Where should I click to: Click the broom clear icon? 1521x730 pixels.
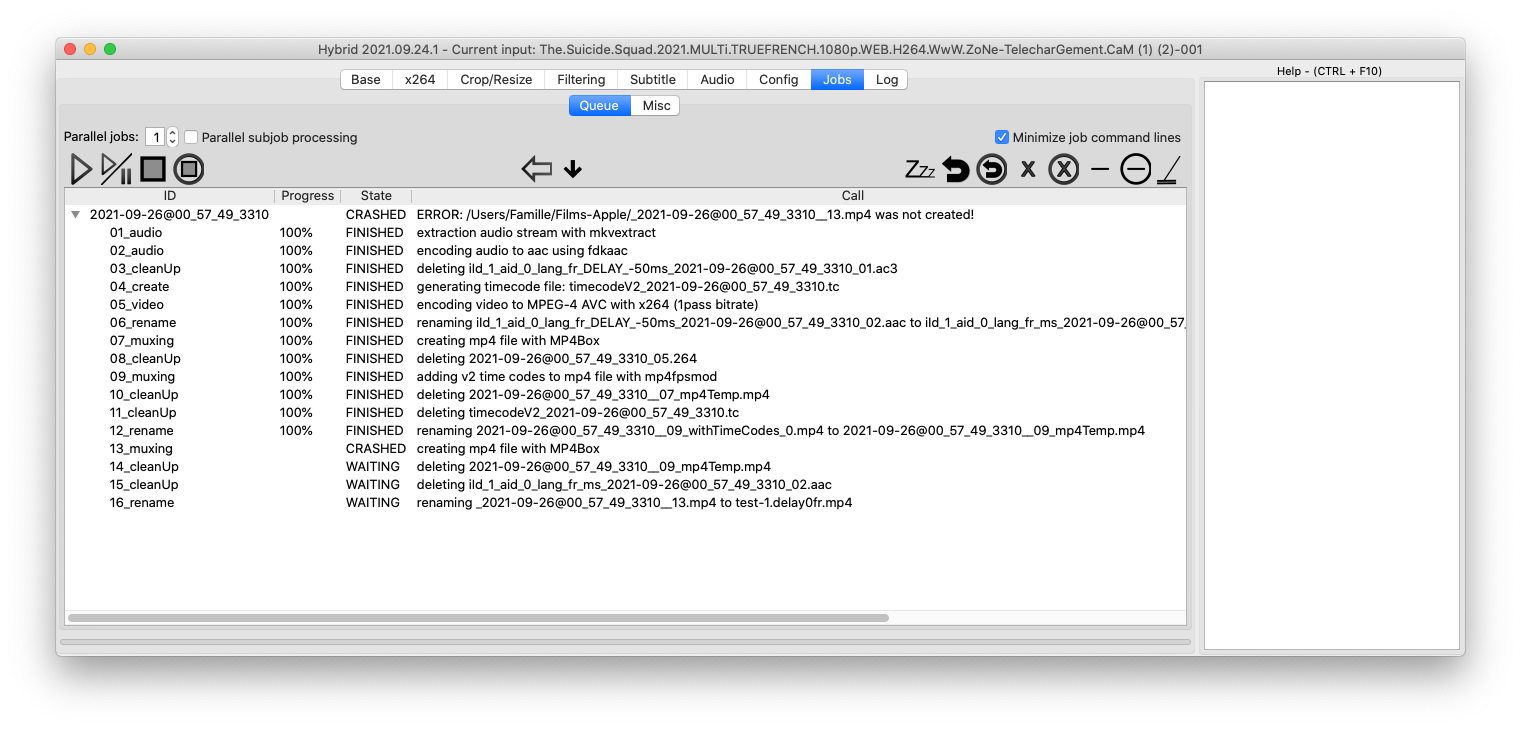pos(1168,170)
